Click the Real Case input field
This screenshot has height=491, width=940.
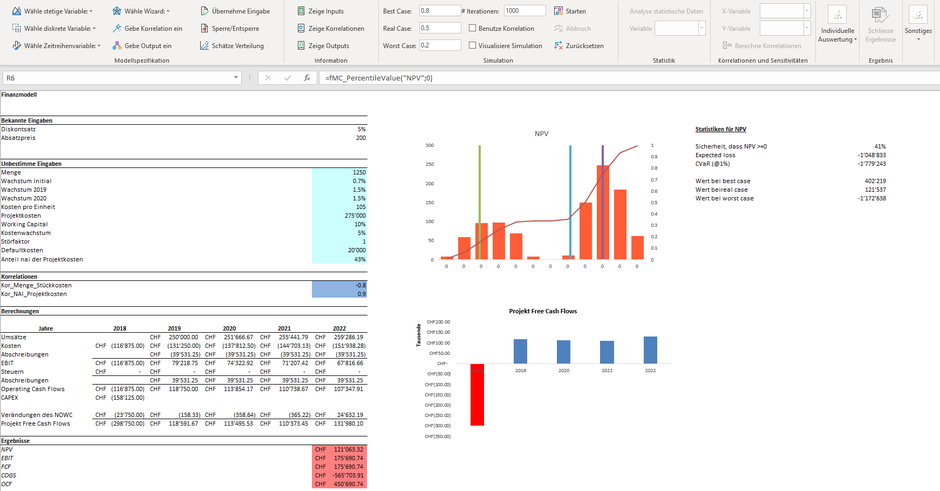pyautogui.click(x=440, y=28)
